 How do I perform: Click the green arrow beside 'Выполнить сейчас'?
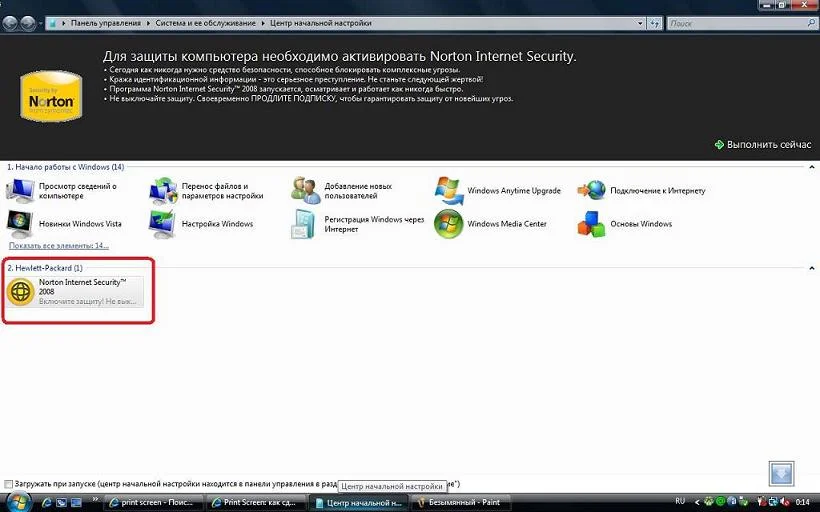(719, 145)
